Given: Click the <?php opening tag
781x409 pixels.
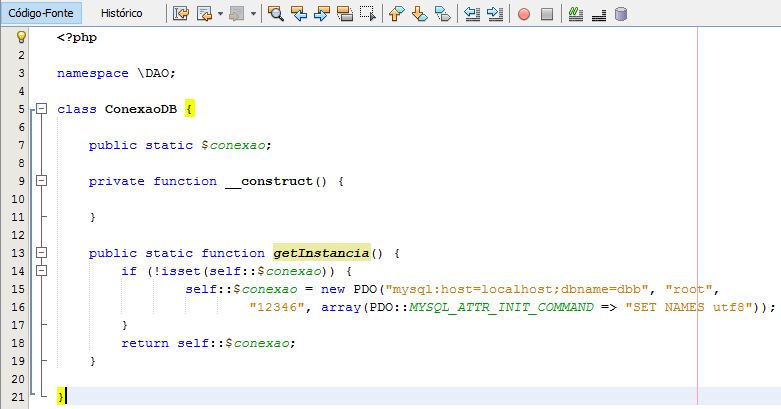Looking at the screenshot, I should [77, 37].
